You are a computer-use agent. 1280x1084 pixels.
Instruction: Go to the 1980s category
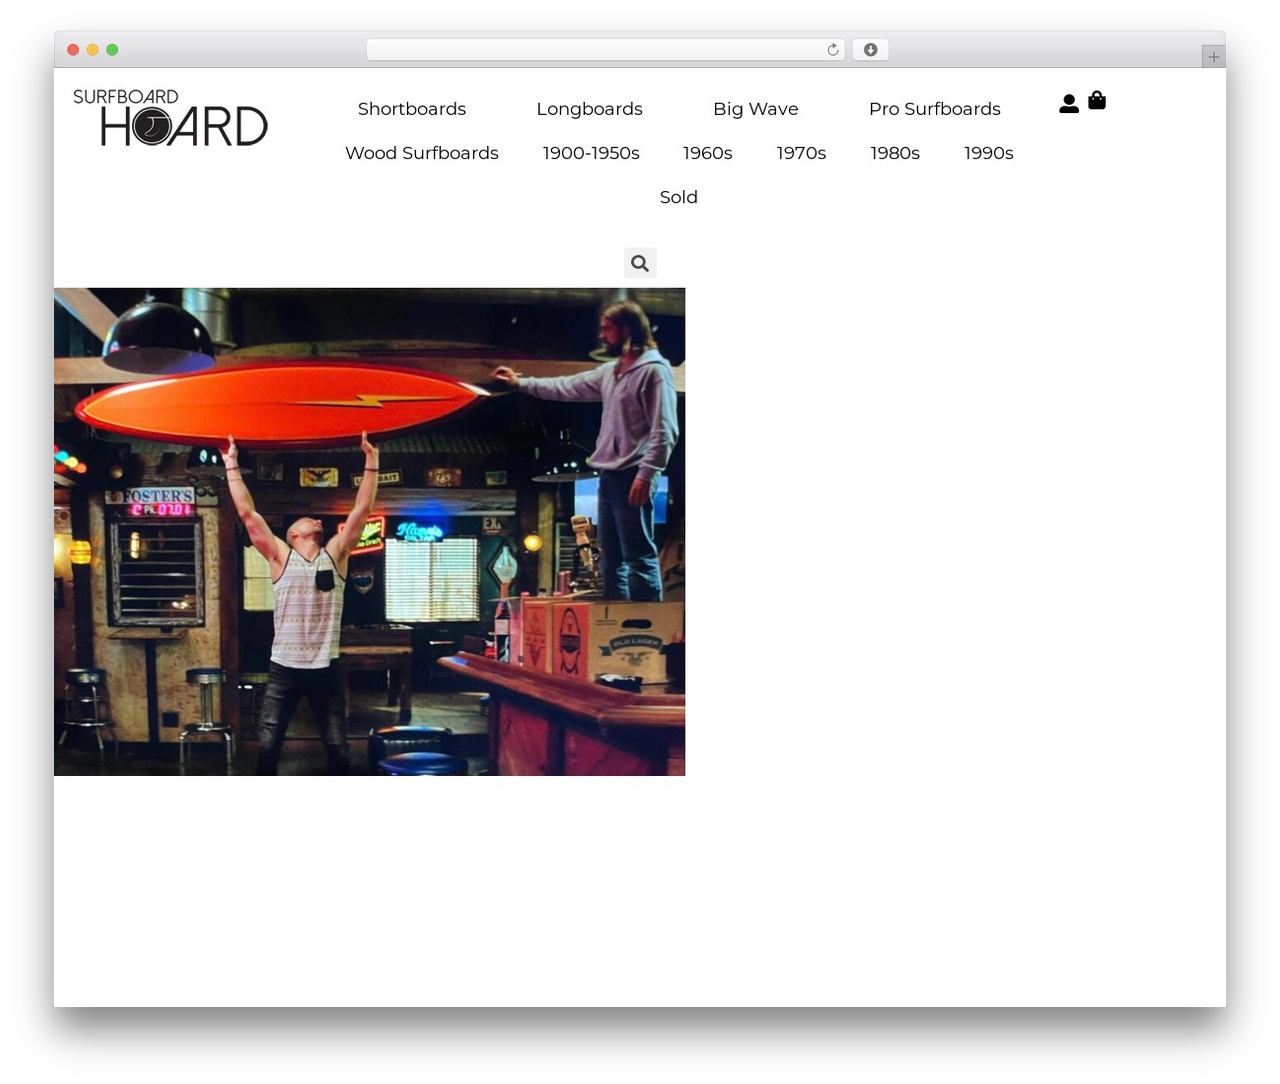pyautogui.click(x=895, y=153)
